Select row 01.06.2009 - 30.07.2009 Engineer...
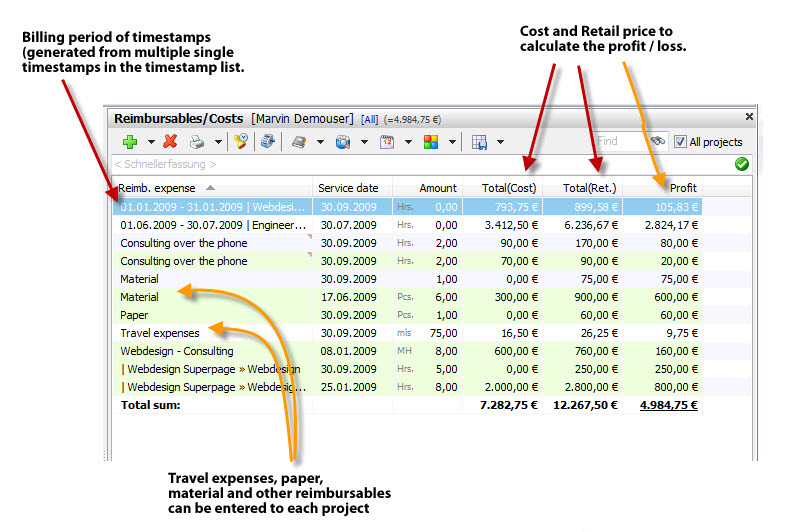The image size is (806, 532). click(407, 225)
